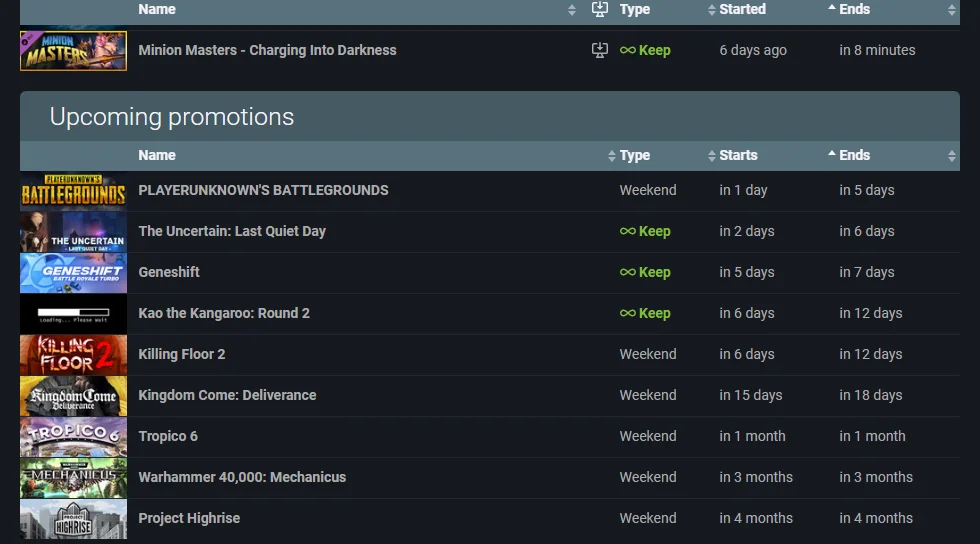The height and width of the screenshot is (544, 980).
Task: Open the PLAYERUNKNOWN'S BATTLEGROUNDS logo thumbnail
Action: click(73, 190)
